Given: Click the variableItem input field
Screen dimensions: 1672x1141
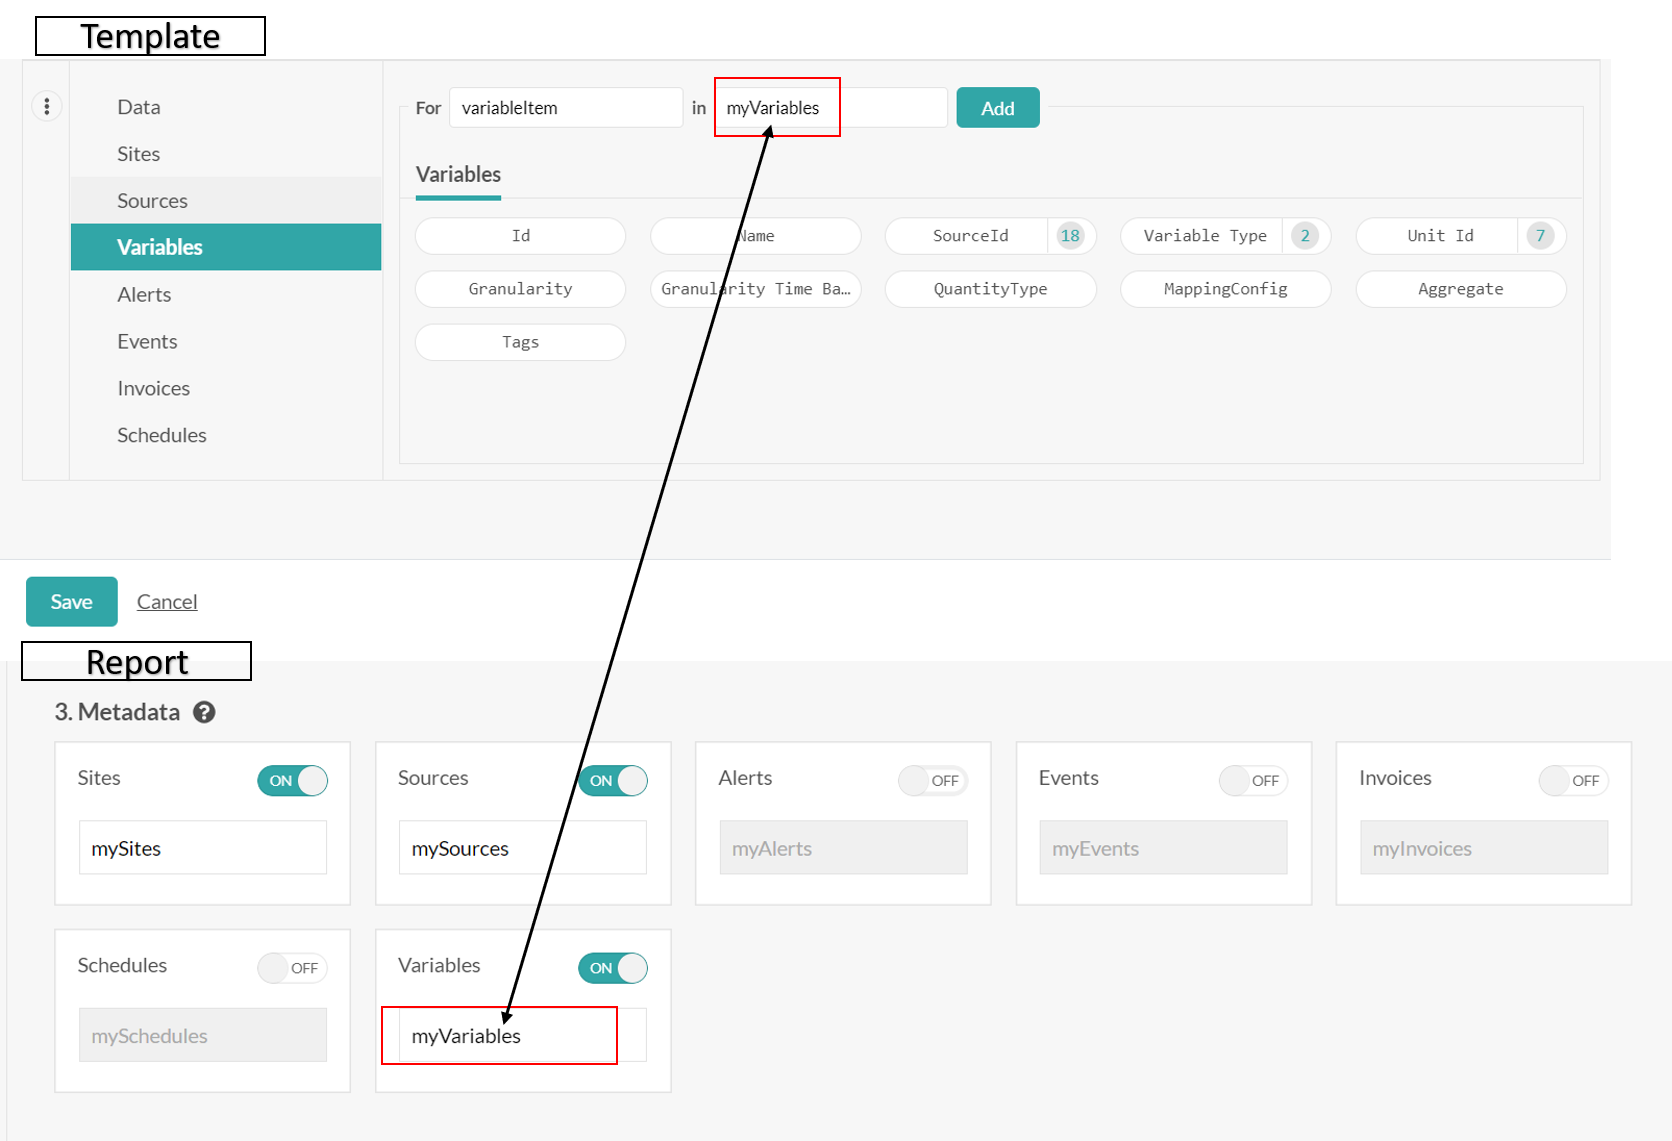Looking at the screenshot, I should click(565, 108).
